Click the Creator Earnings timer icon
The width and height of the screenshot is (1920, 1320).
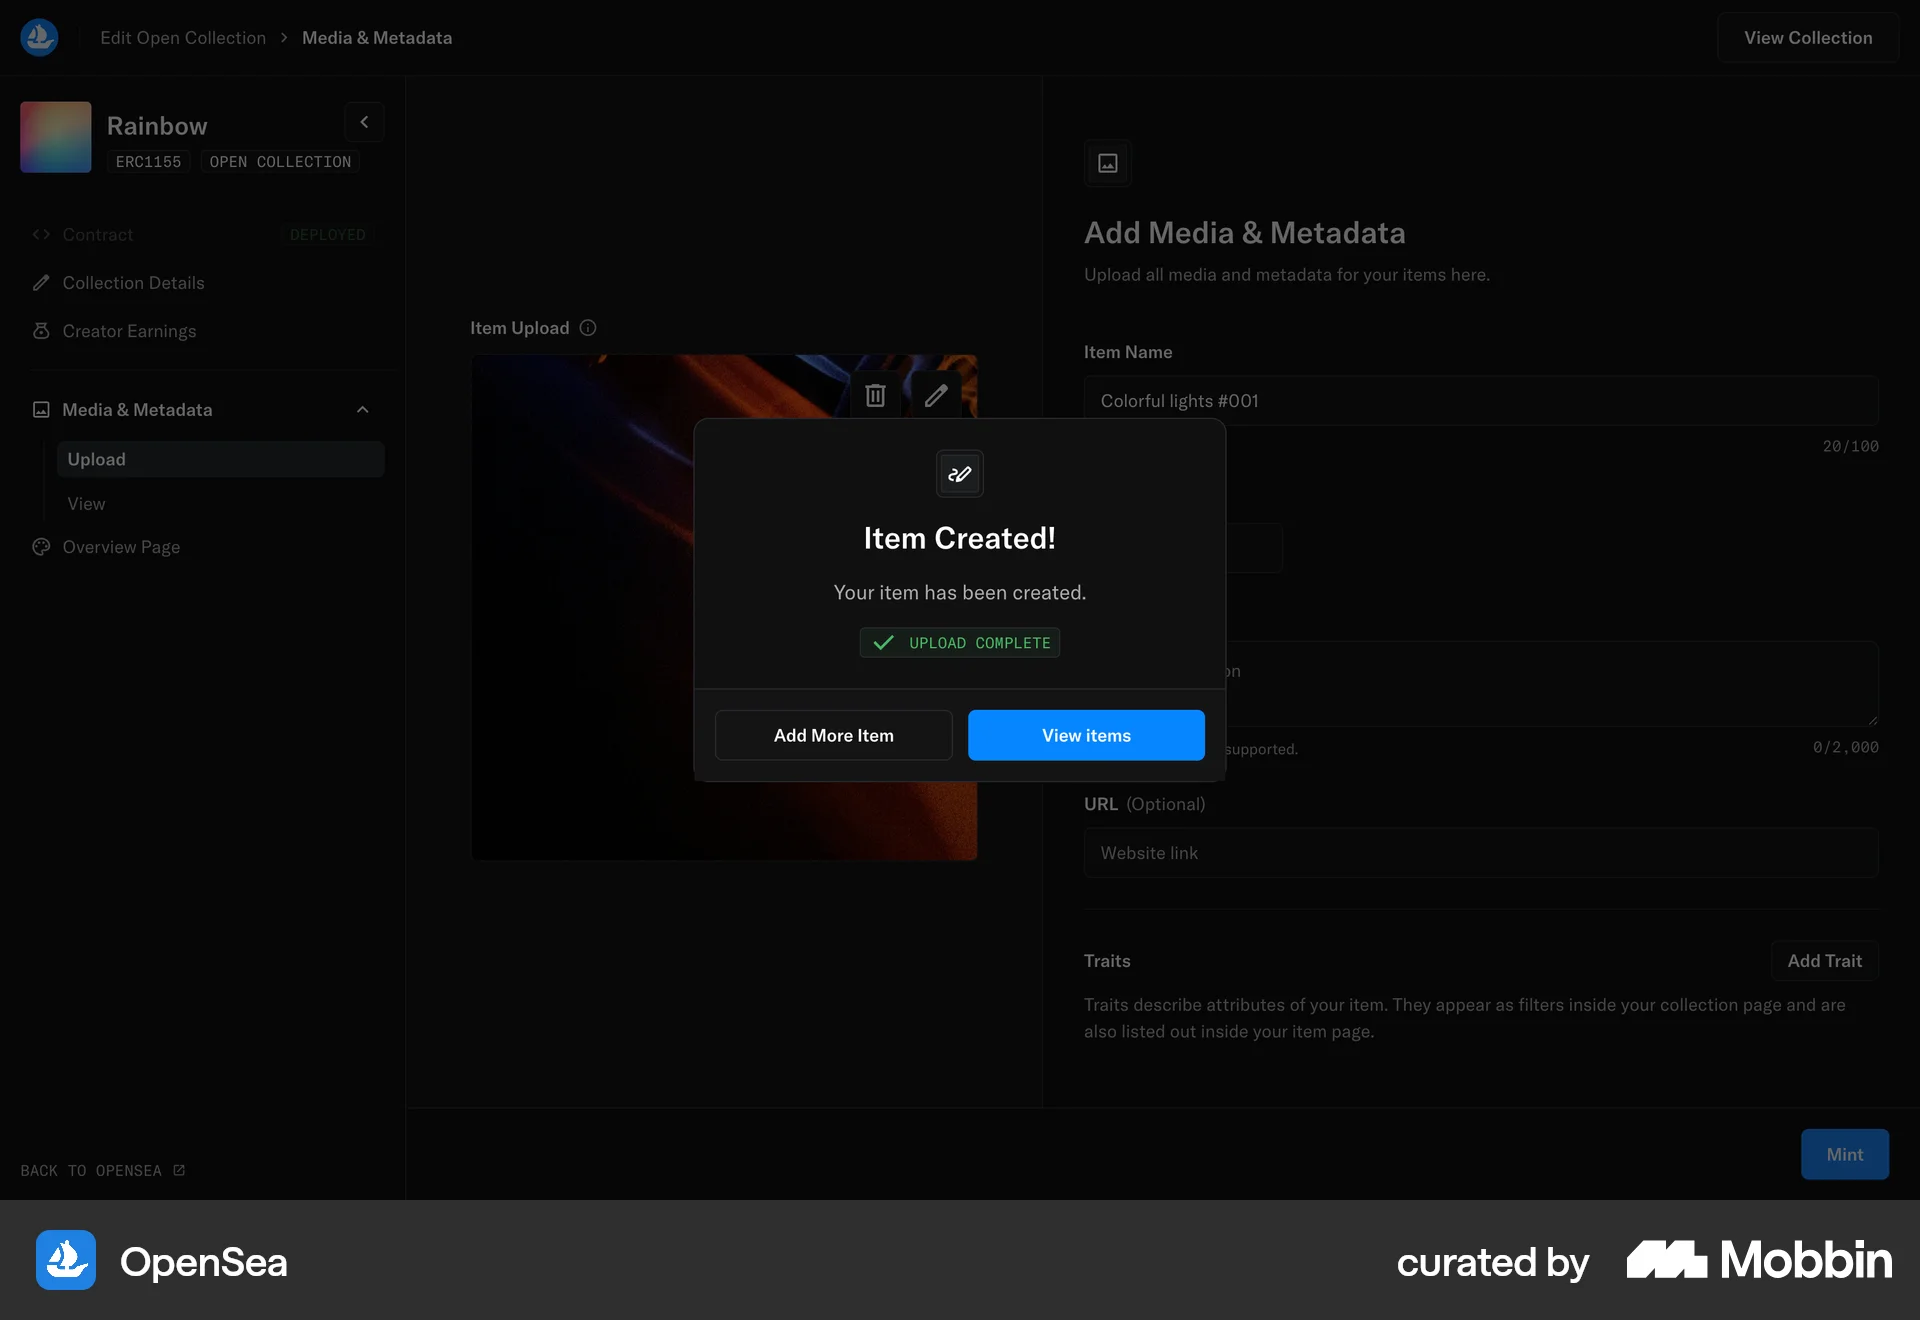[x=41, y=331]
